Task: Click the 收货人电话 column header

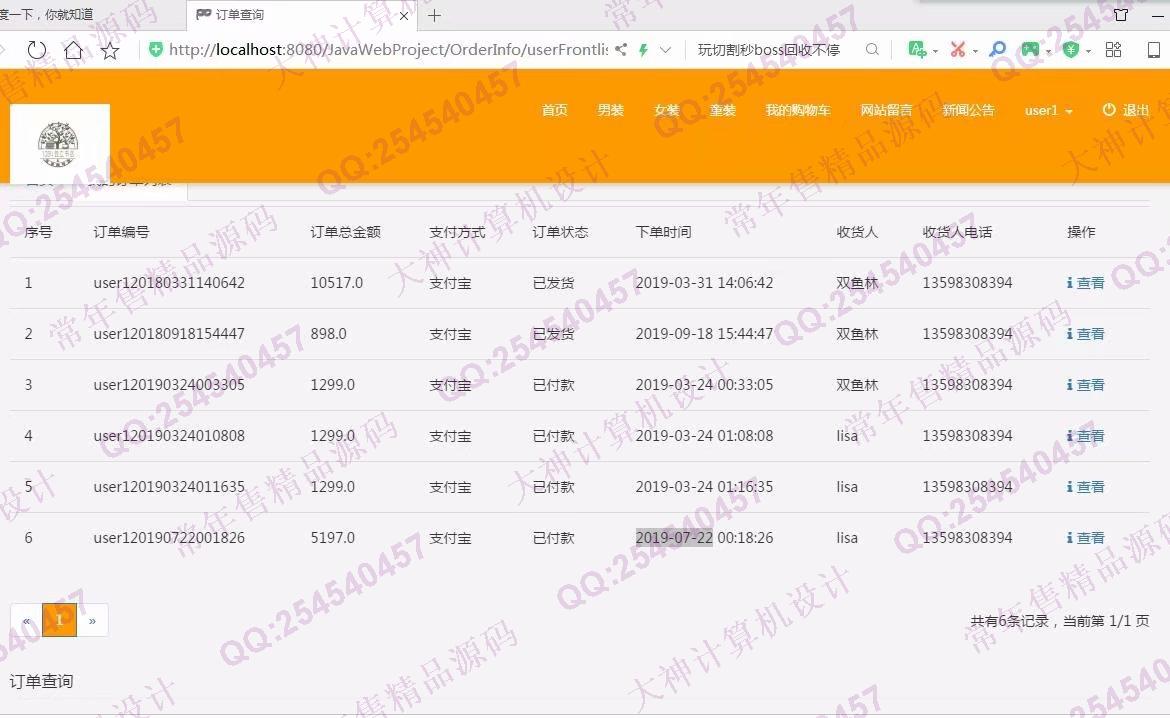Action: [x=957, y=232]
